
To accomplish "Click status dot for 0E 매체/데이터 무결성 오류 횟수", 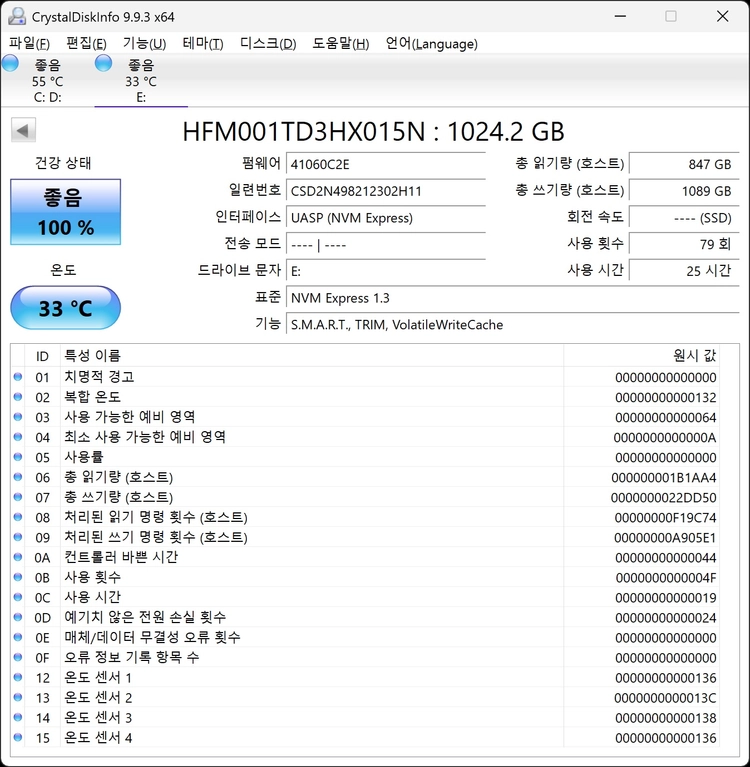I will [18, 637].
